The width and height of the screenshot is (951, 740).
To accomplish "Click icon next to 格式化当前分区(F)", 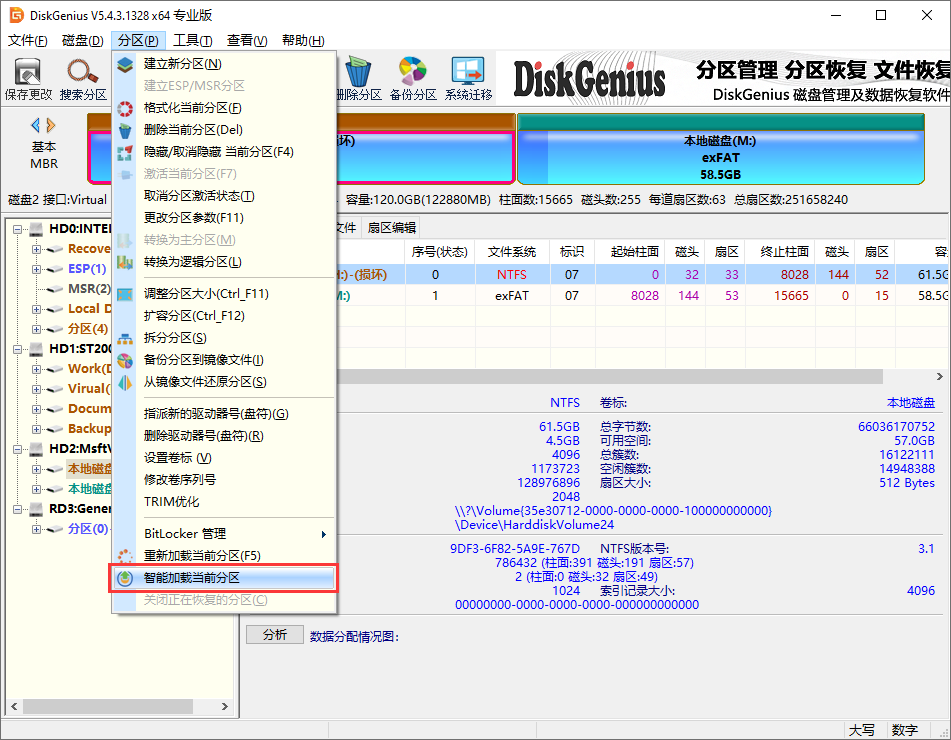I will (x=125, y=108).
